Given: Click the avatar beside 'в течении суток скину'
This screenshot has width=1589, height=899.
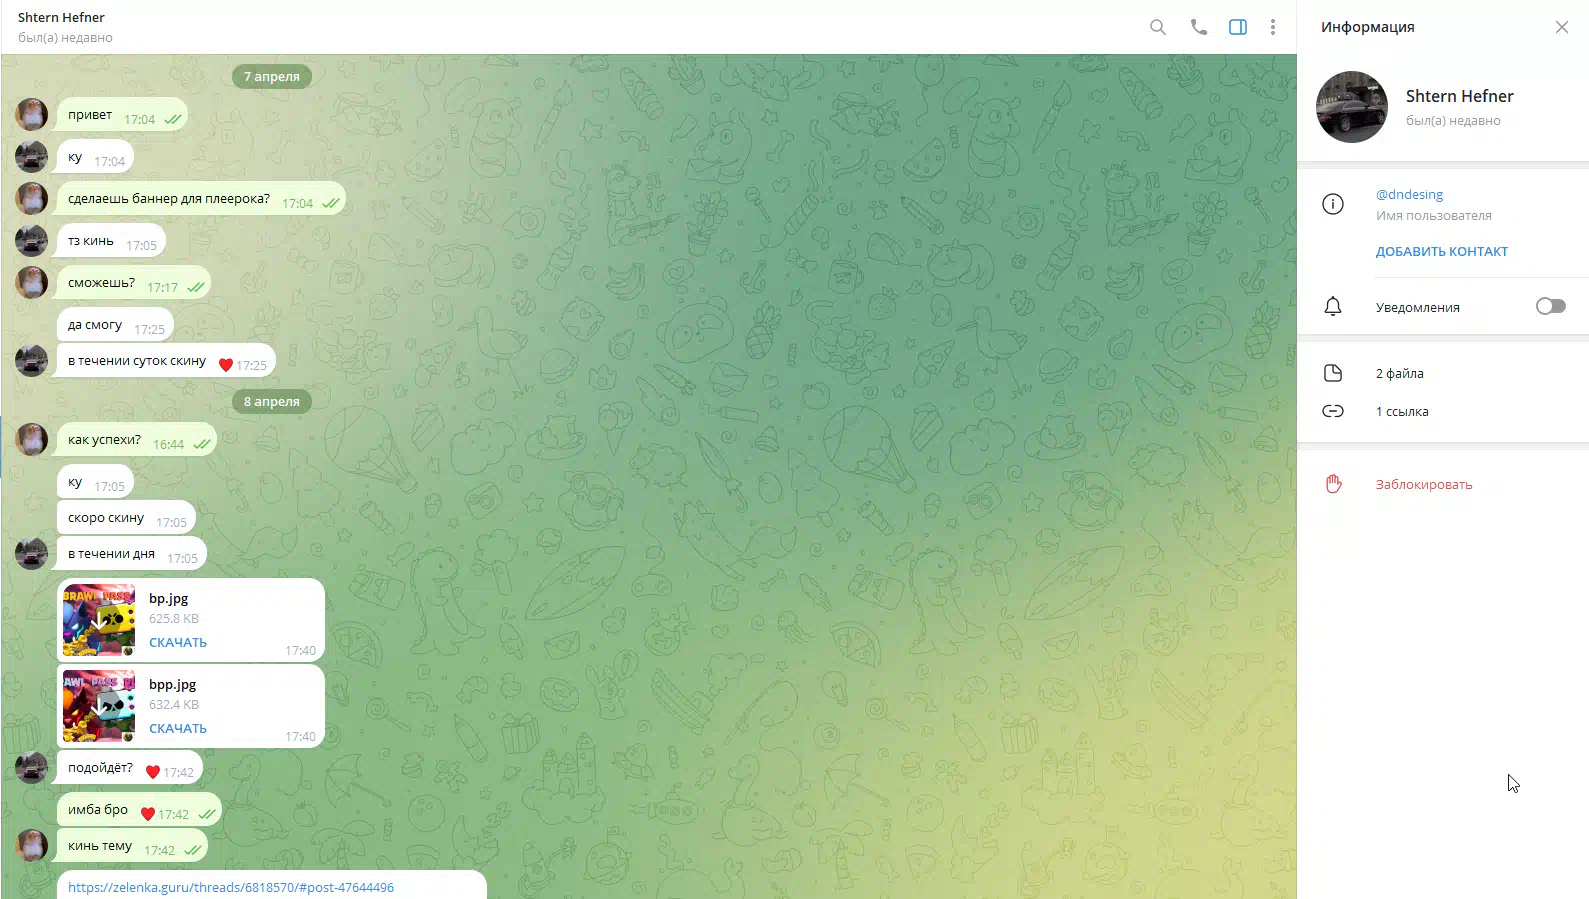Looking at the screenshot, I should (31, 360).
